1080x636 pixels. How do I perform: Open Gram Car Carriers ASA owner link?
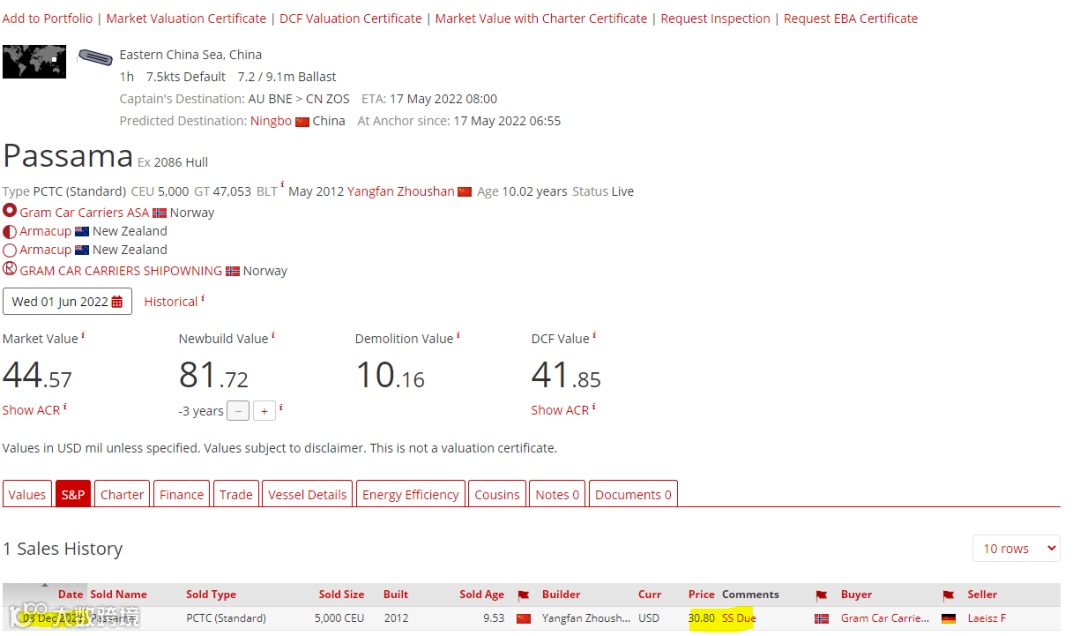(84, 213)
